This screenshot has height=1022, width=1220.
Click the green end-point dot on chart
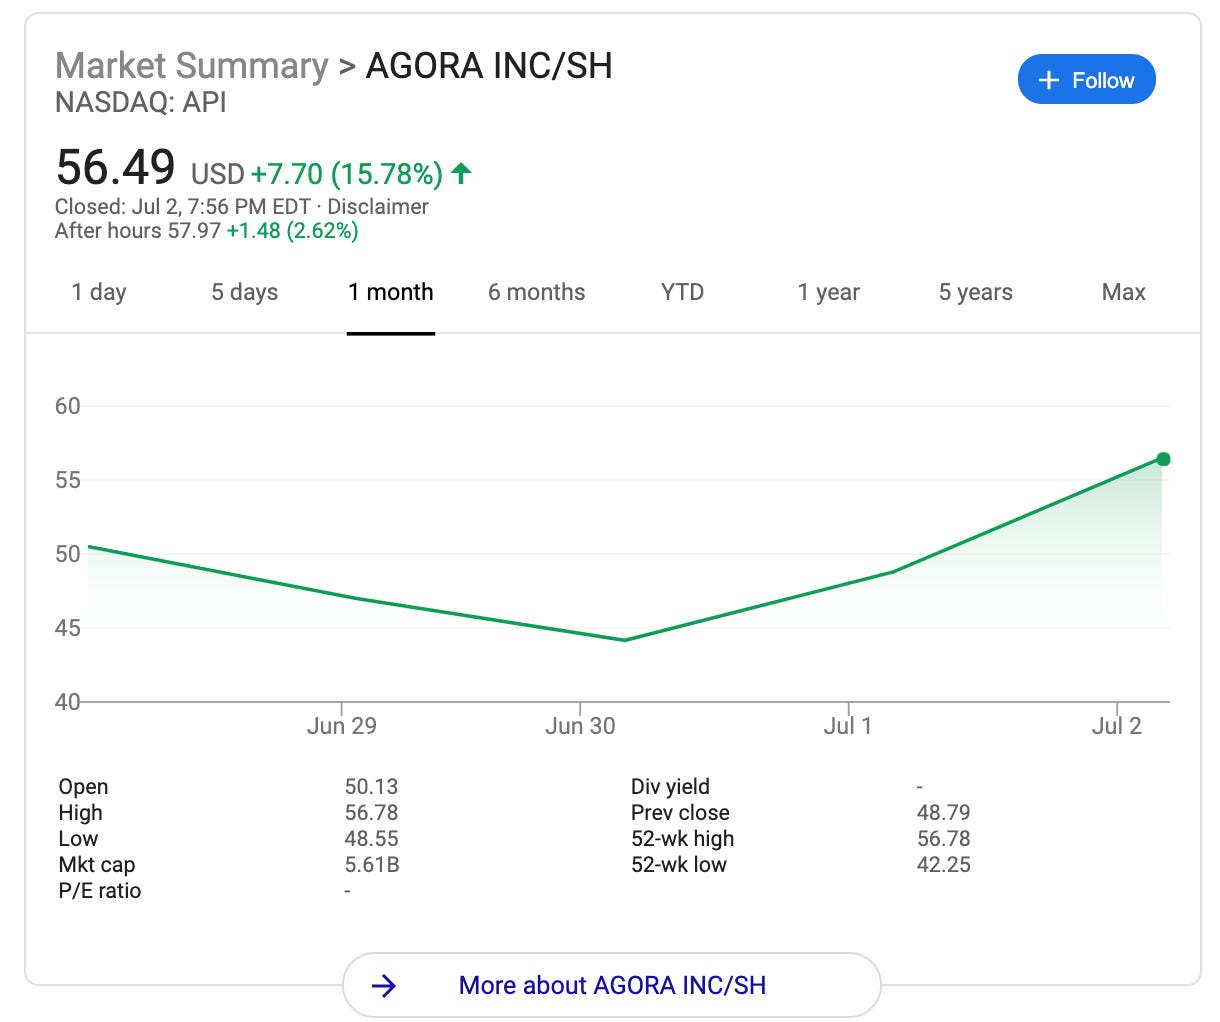click(x=1163, y=459)
